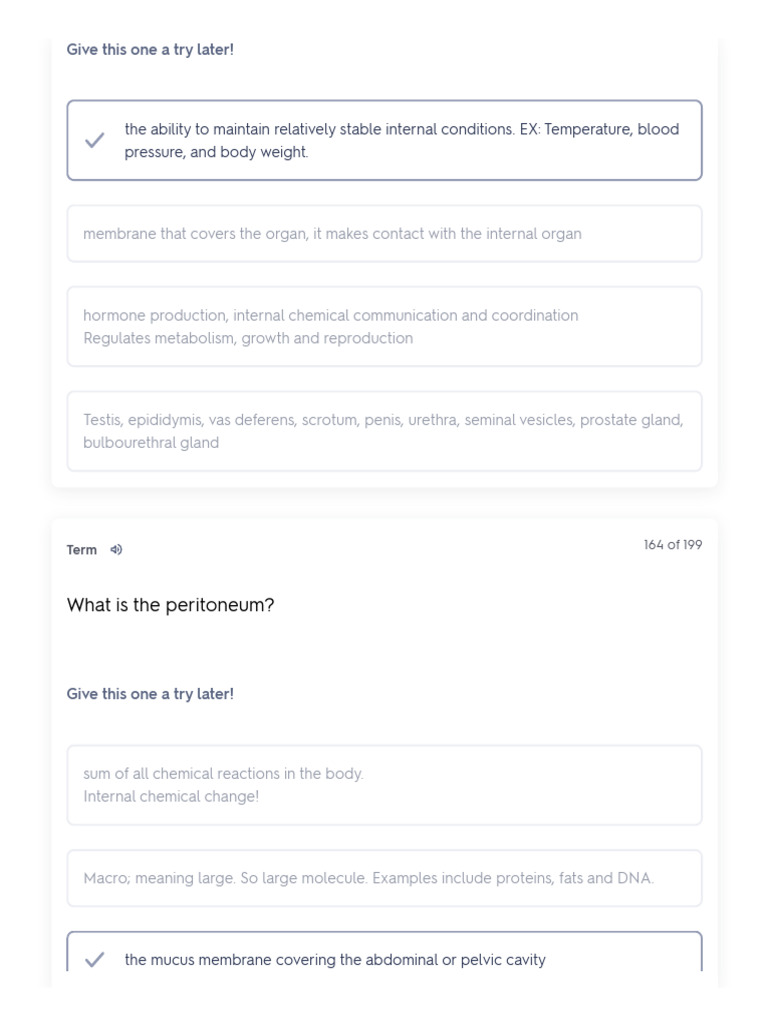
Task: Click the "Internal chemical change!" text line
Action: pyautogui.click(x=171, y=797)
